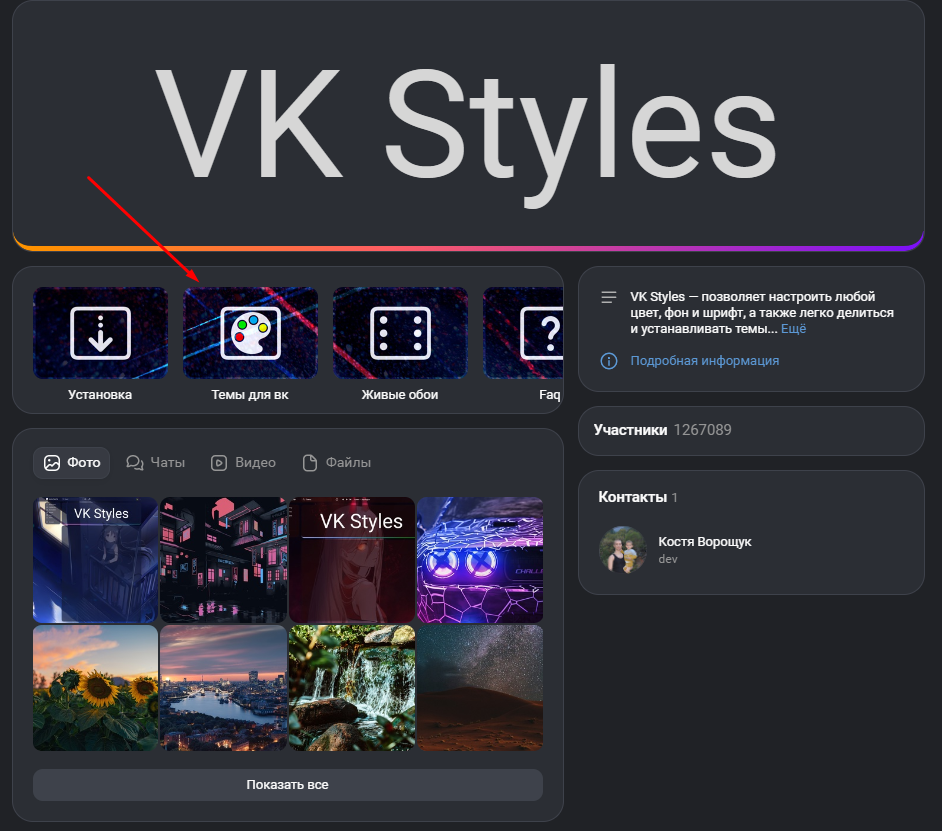Open the starry desert night photo
This screenshot has height=831, width=942.
[480, 688]
